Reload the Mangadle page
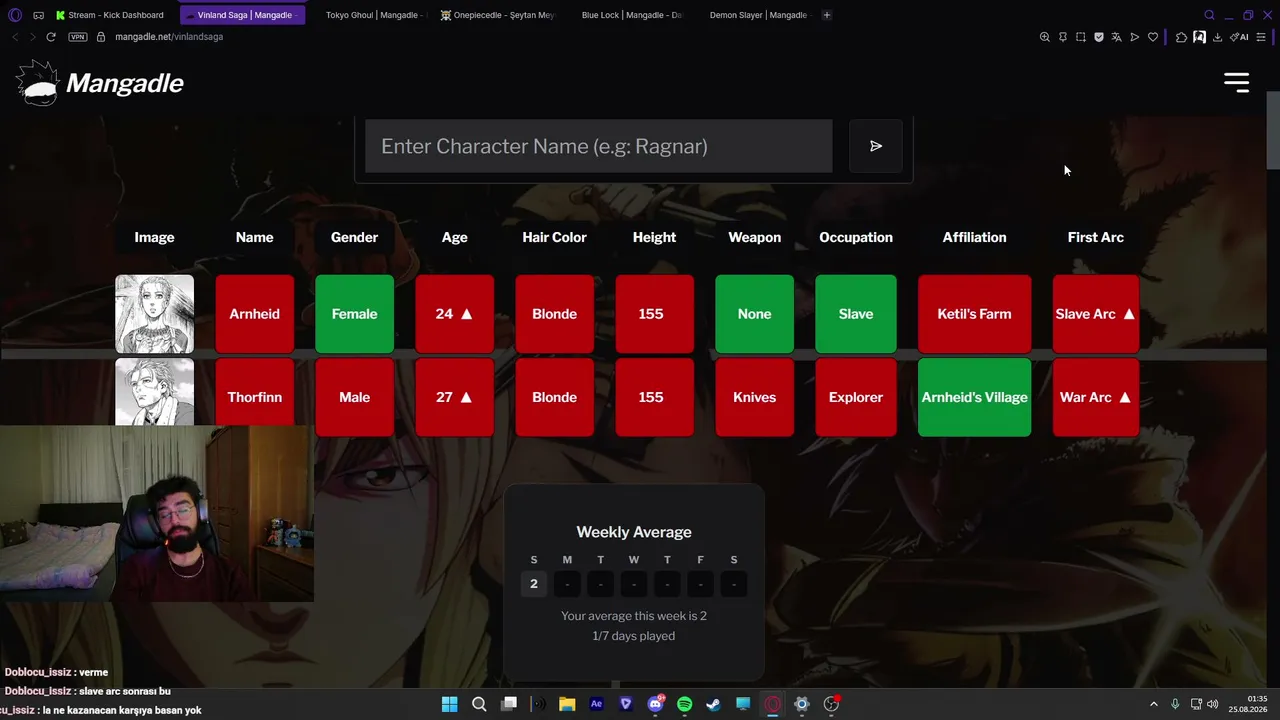1280x720 pixels. coord(51,37)
